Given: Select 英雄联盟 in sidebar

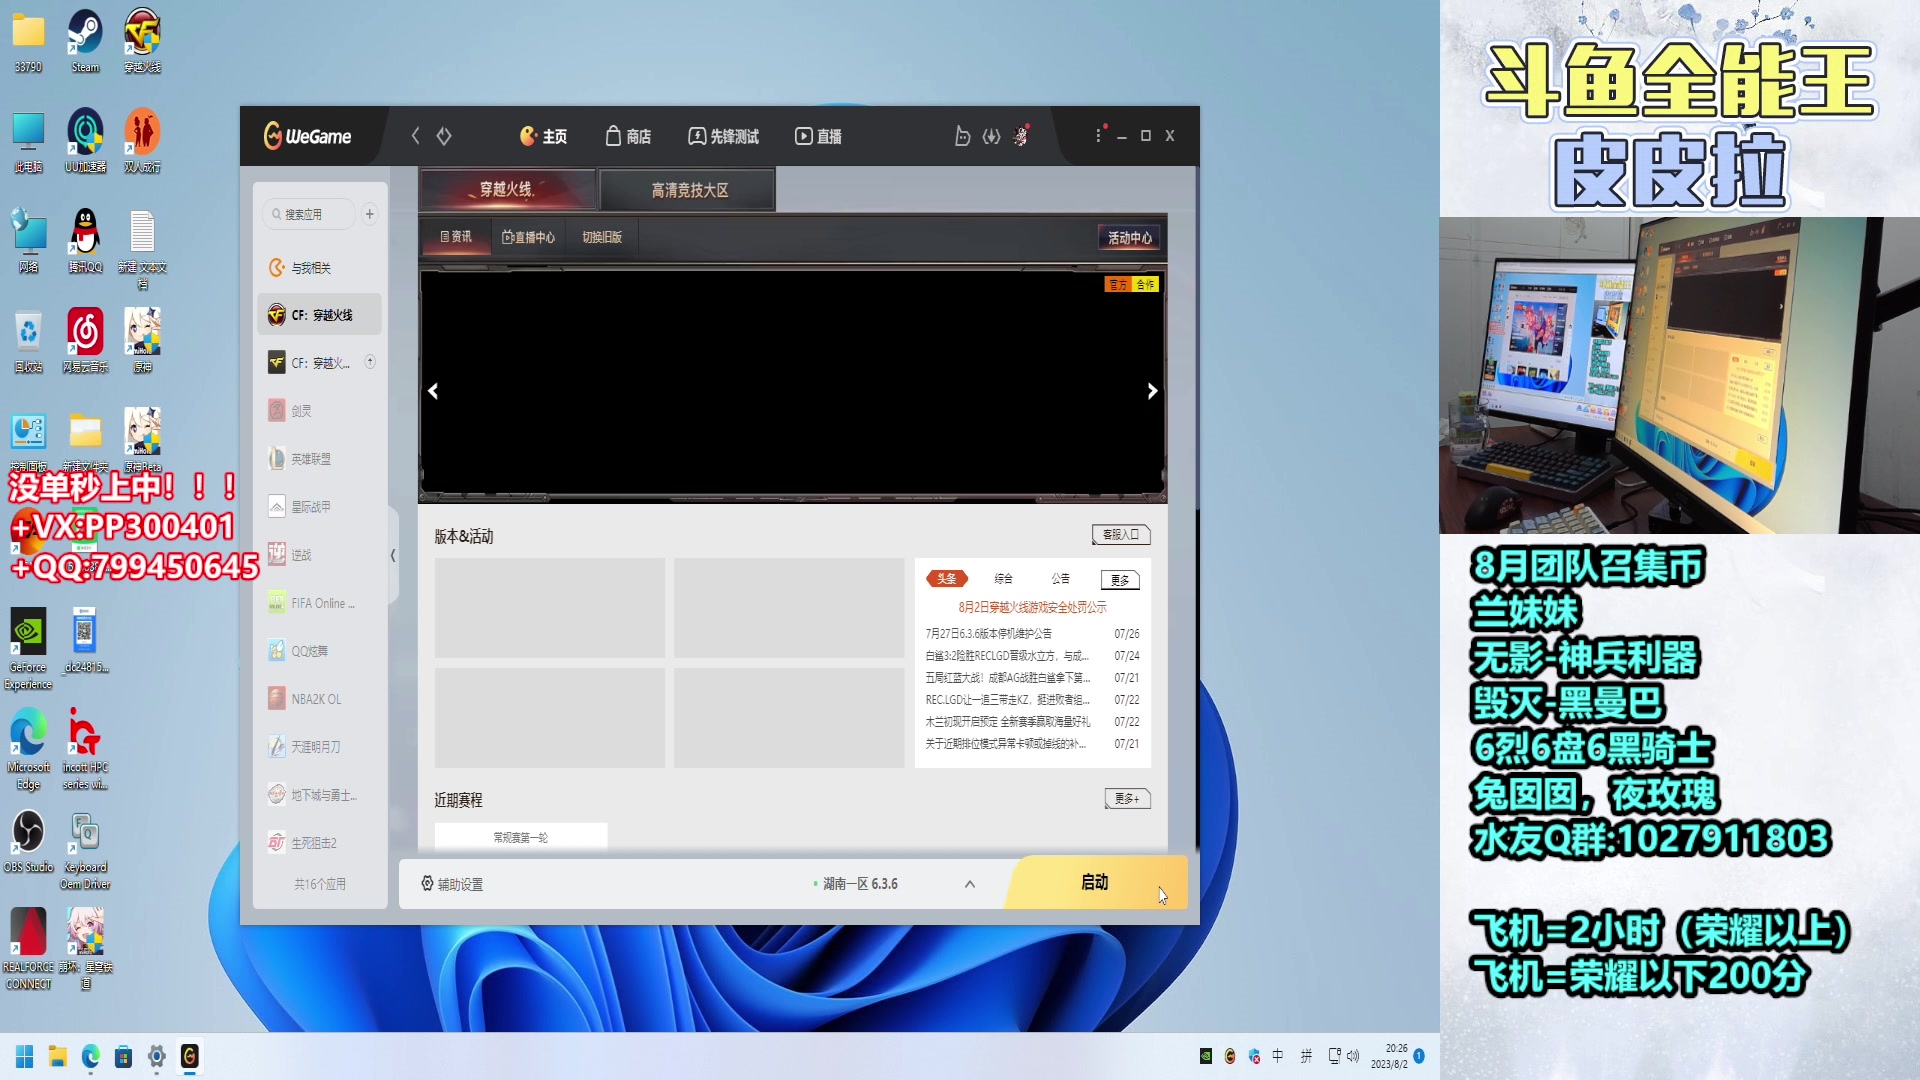Looking at the screenshot, I should click(319, 459).
